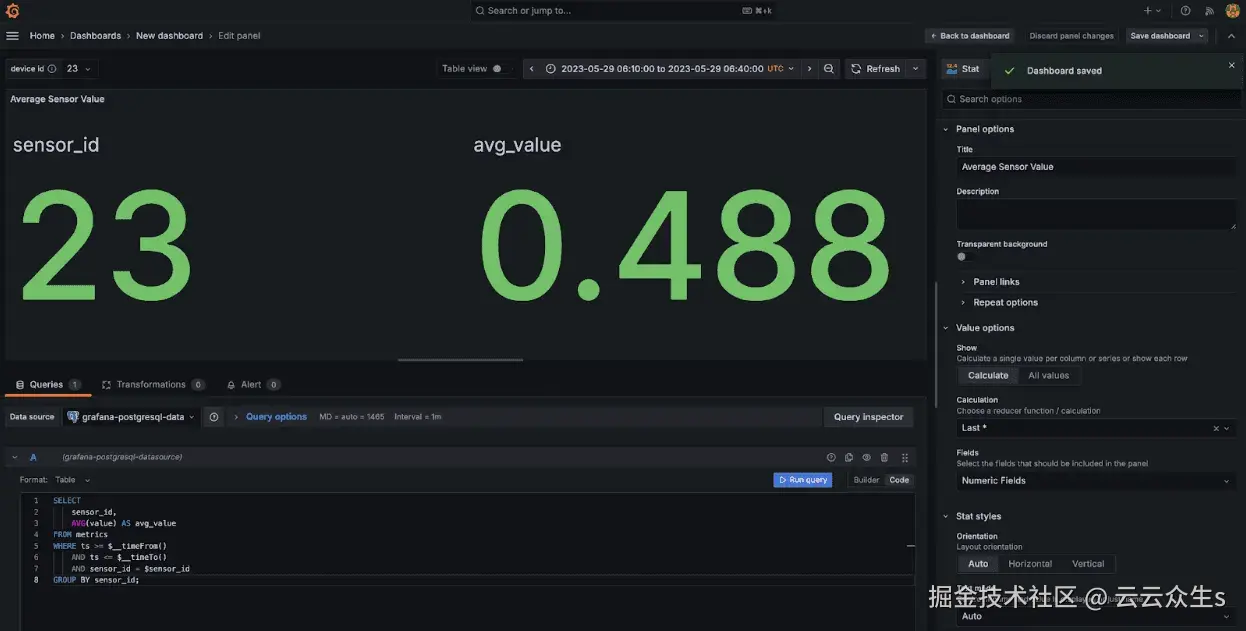Click the Grafana logo icon
This screenshot has height=631, width=1246.
(x=12, y=11)
